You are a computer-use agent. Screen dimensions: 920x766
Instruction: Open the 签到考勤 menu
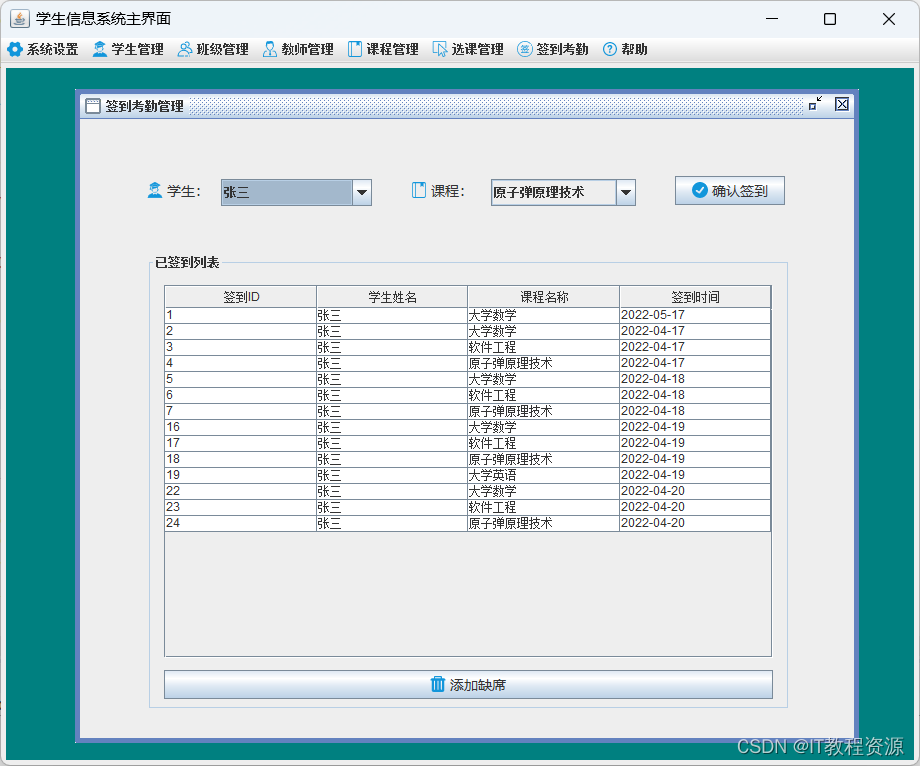click(x=553, y=49)
